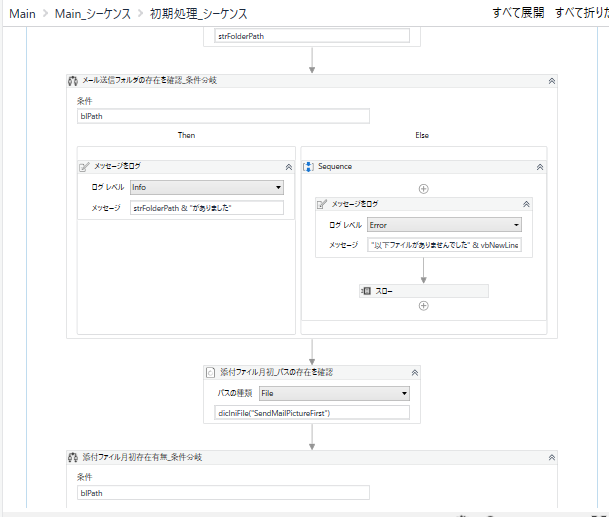
Task: Click the blPath condition field of the first If
Action: click(x=223, y=116)
